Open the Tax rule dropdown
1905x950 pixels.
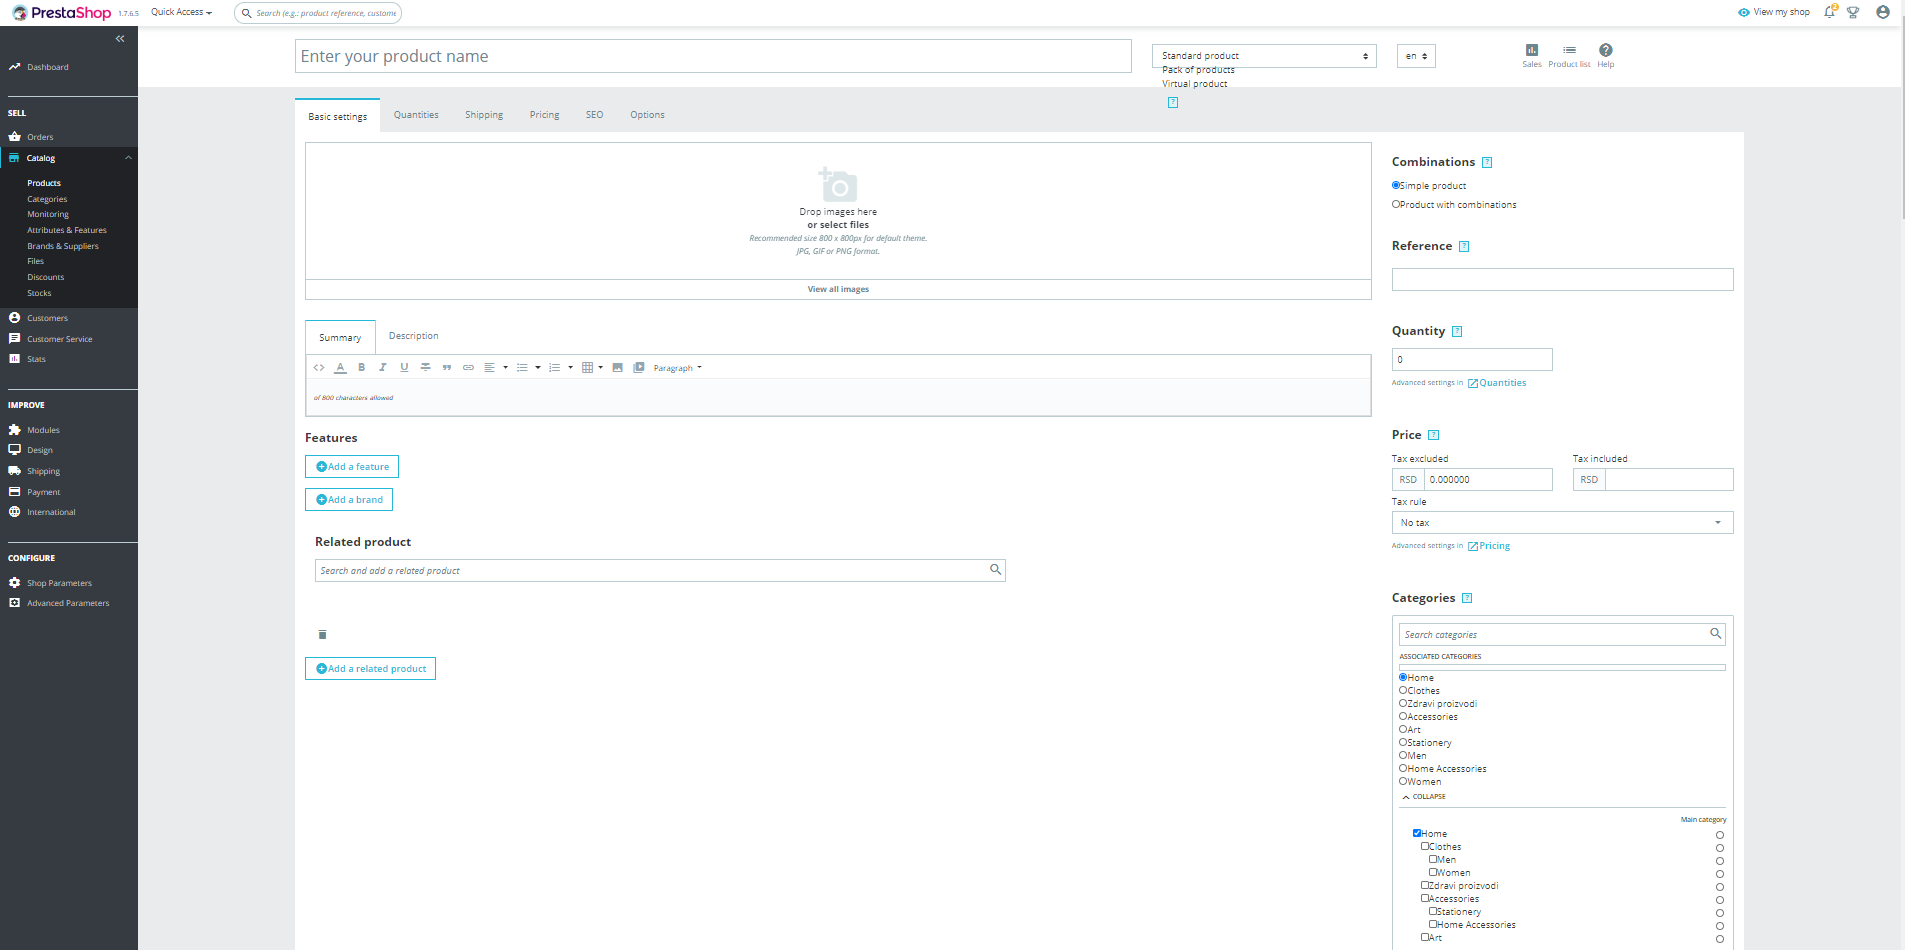[1562, 523]
